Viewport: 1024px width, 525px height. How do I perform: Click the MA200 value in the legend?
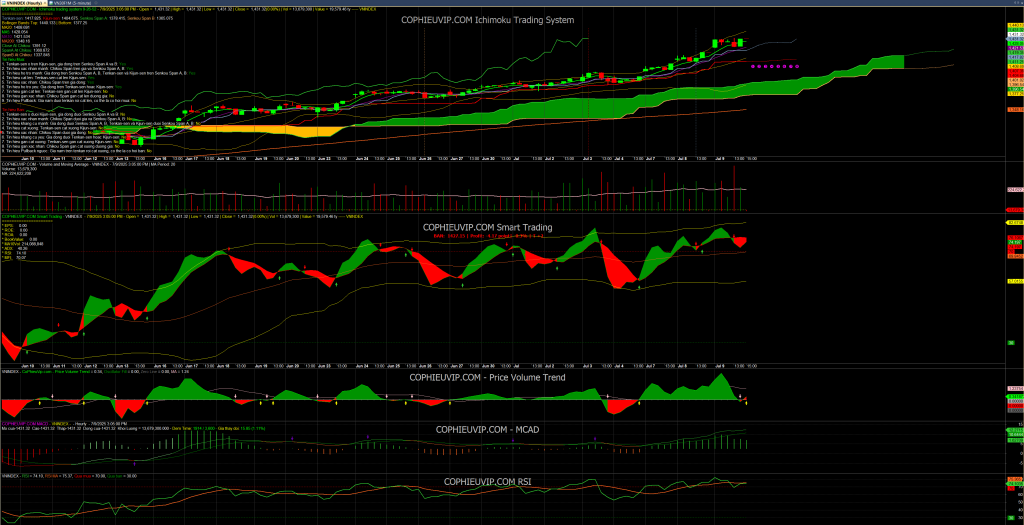23,41
